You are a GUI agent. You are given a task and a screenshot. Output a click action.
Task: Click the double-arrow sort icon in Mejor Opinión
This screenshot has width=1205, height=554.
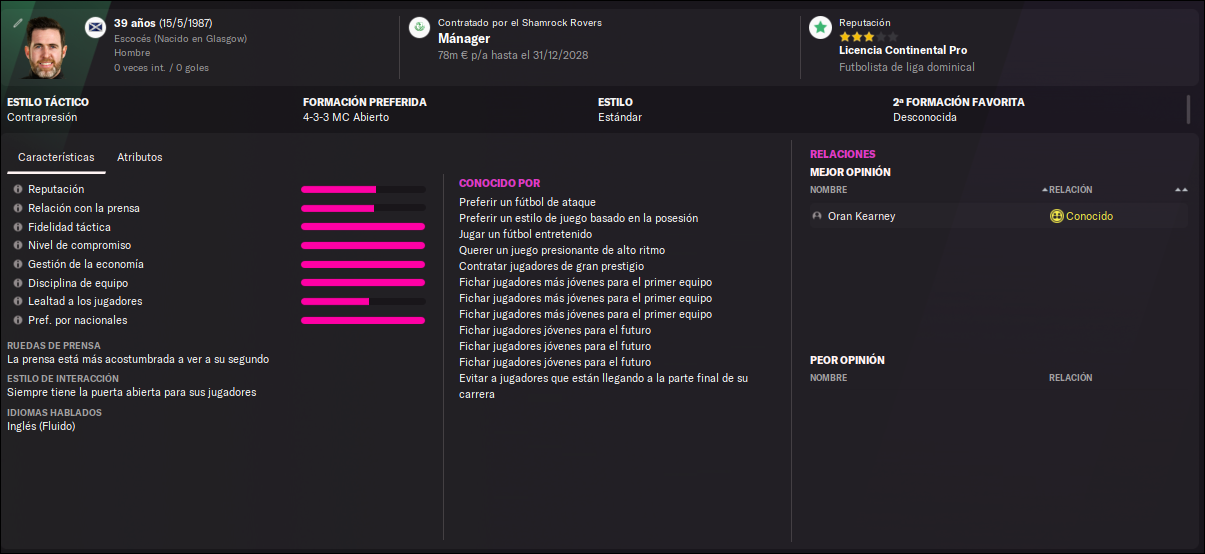[x=1181, y=190]
